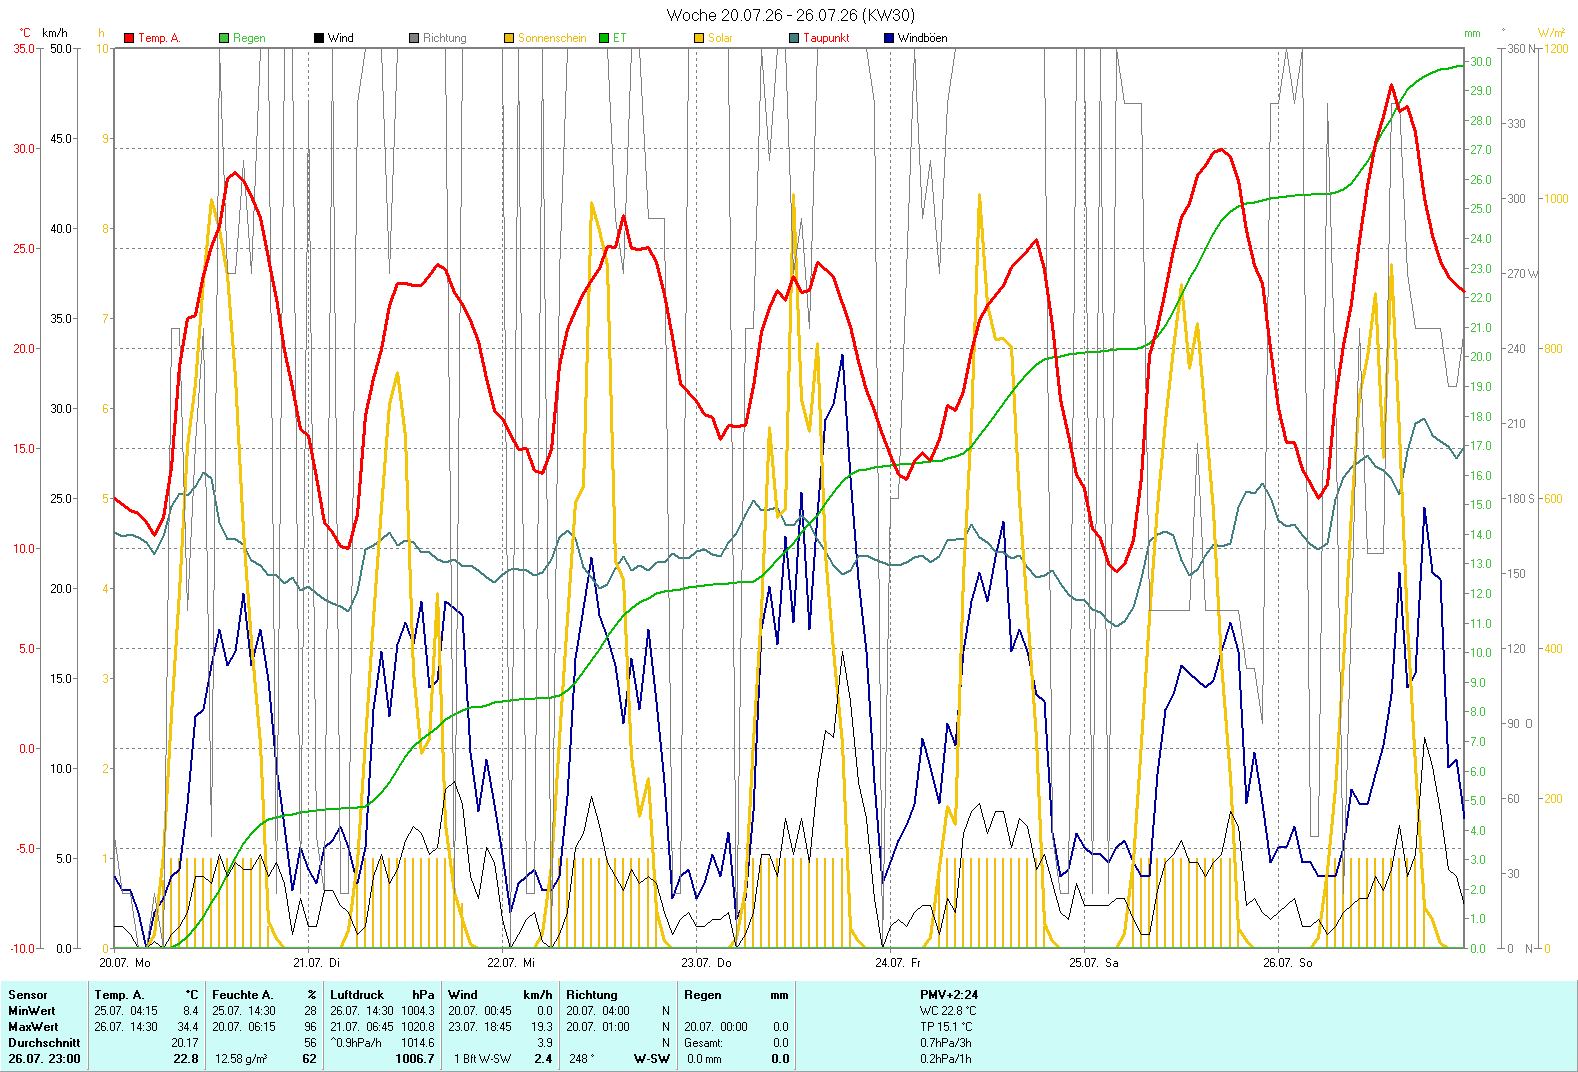Click the current pressure value '1006.7'
1578x1072 pixels.
(x=415, y=1059)
